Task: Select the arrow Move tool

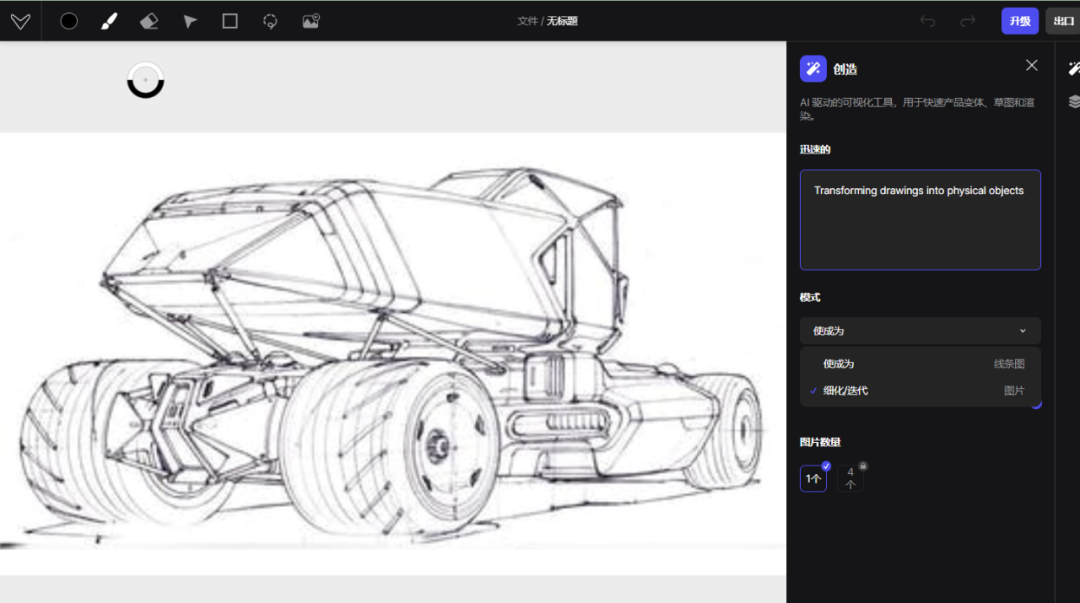Action: (x=189, y=21)
